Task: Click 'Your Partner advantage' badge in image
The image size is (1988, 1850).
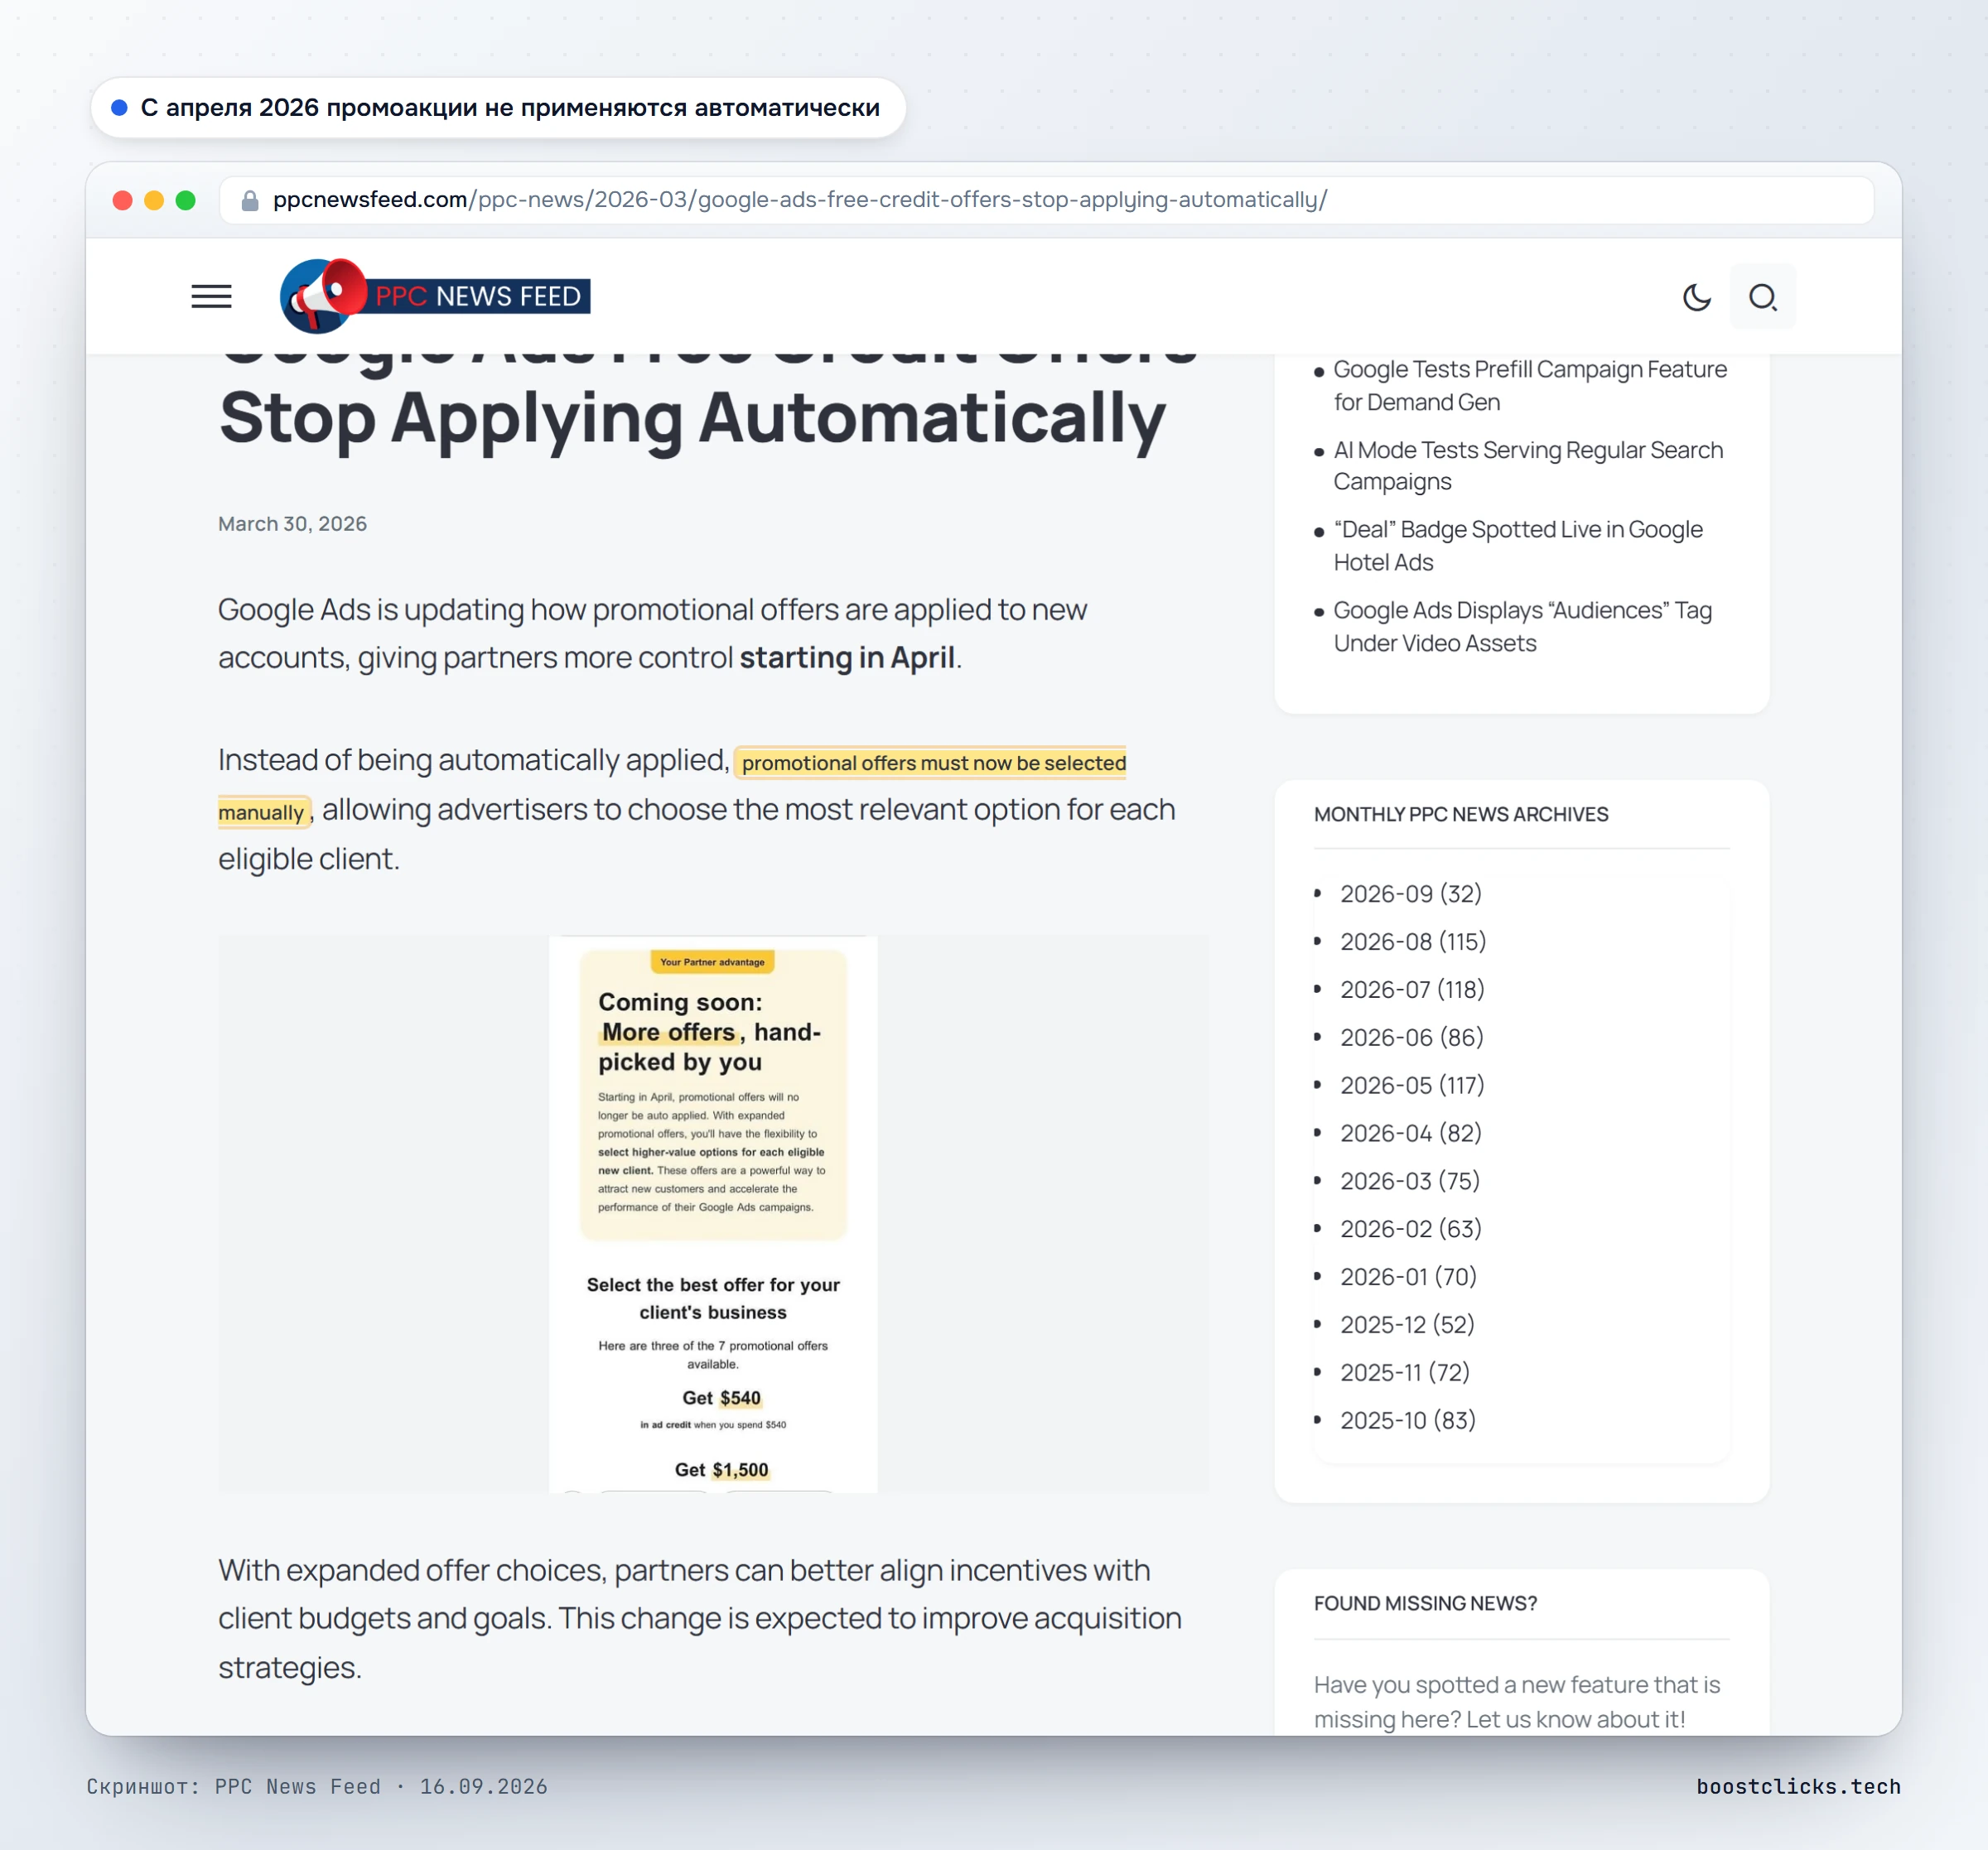Action: pos(712,962)
